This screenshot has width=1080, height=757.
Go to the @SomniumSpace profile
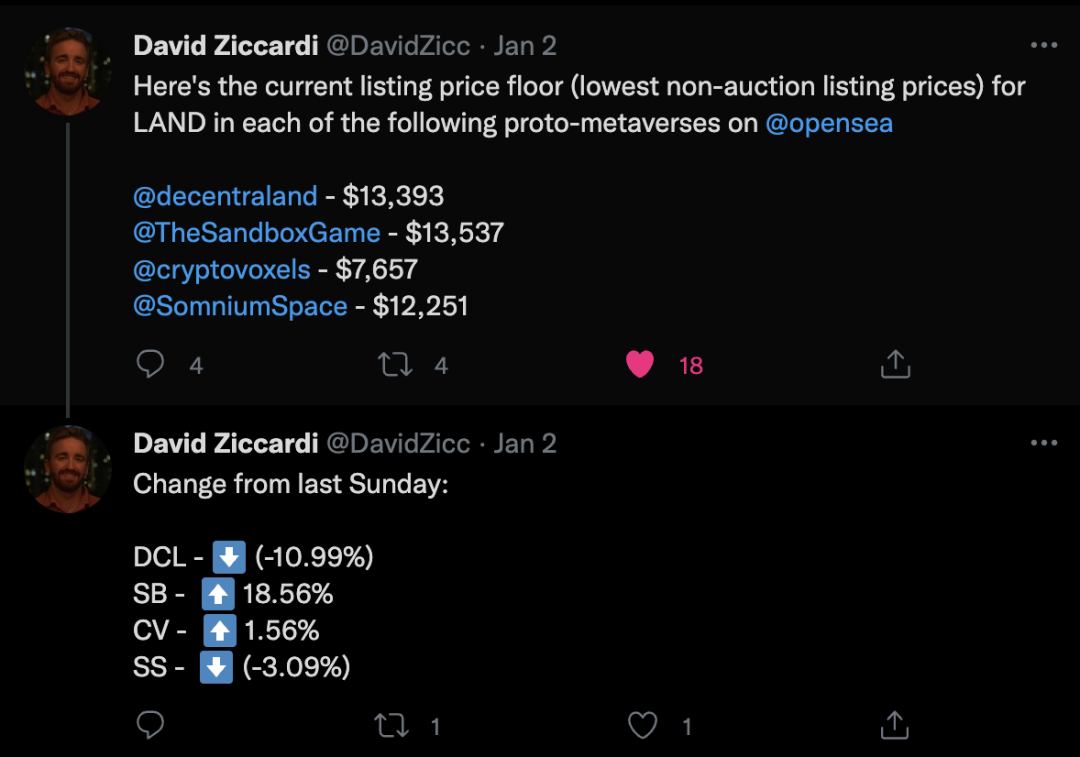[240, 305]
